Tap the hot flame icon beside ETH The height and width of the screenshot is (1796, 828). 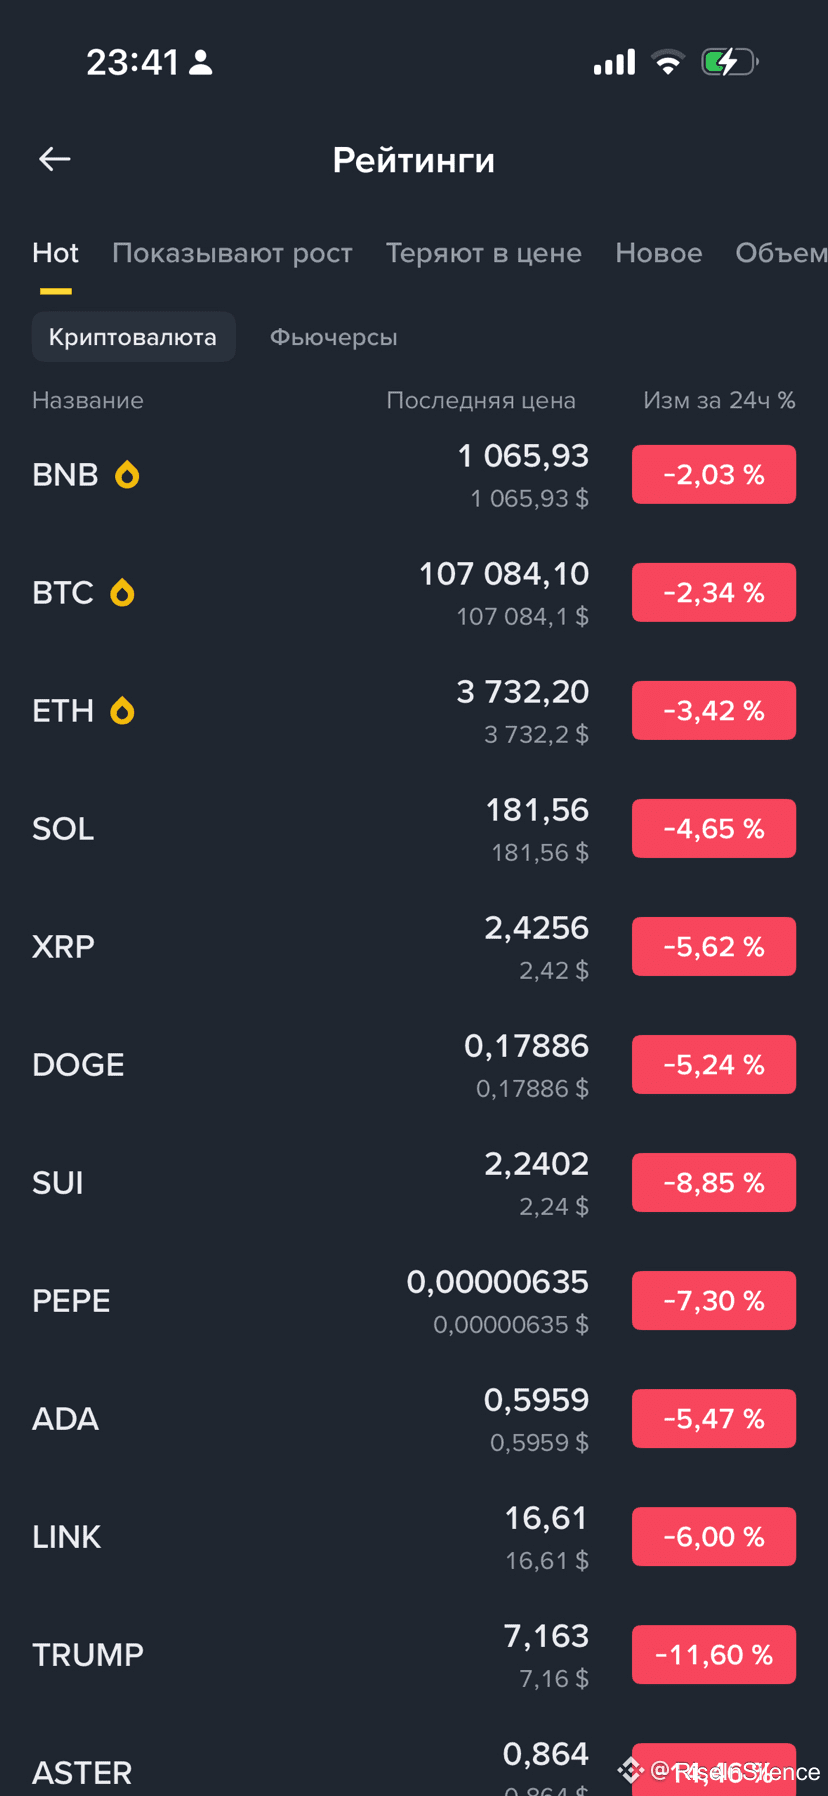pyautogui.click(x=122, y=711)
